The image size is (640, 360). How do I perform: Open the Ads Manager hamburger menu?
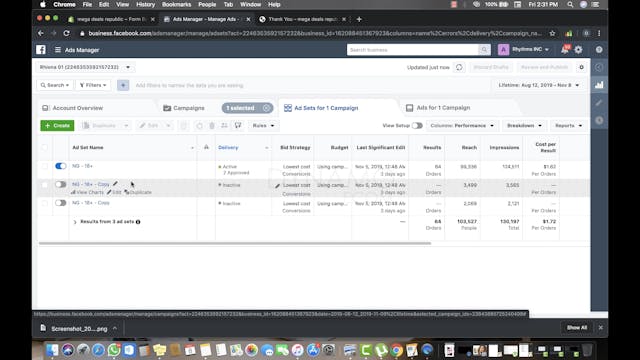click(58, 50)
